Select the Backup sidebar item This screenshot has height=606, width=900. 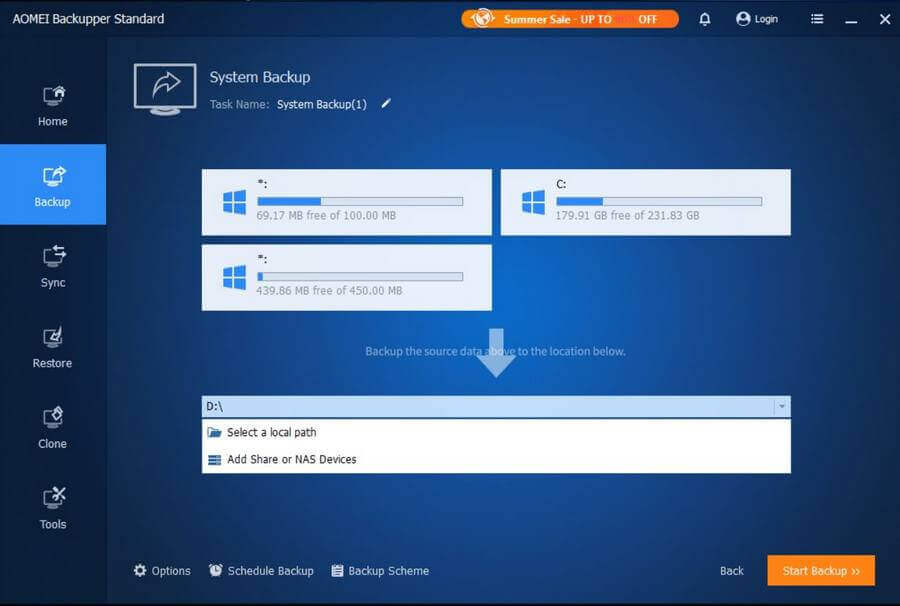[53, 184]
